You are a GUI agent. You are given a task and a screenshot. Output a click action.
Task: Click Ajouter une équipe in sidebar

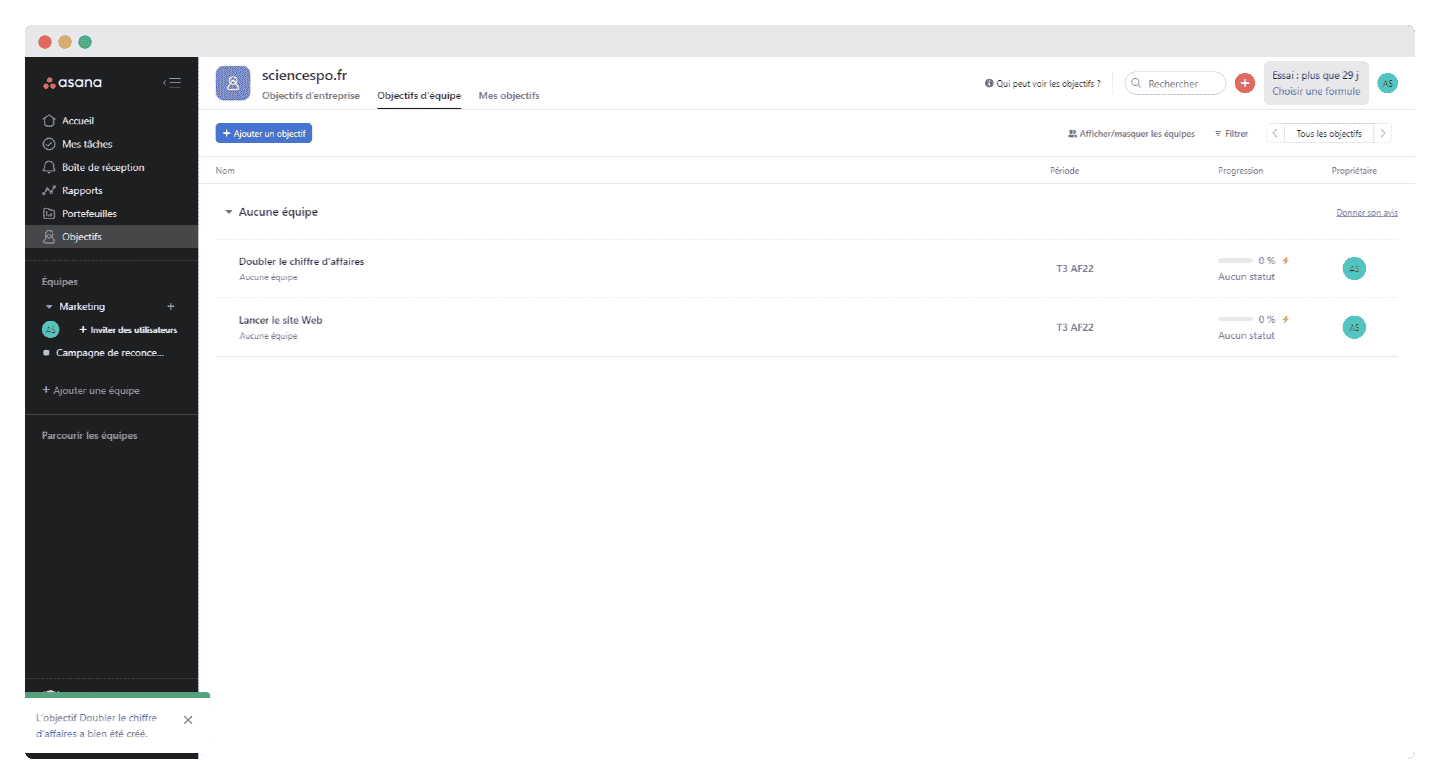pos(91,391)
